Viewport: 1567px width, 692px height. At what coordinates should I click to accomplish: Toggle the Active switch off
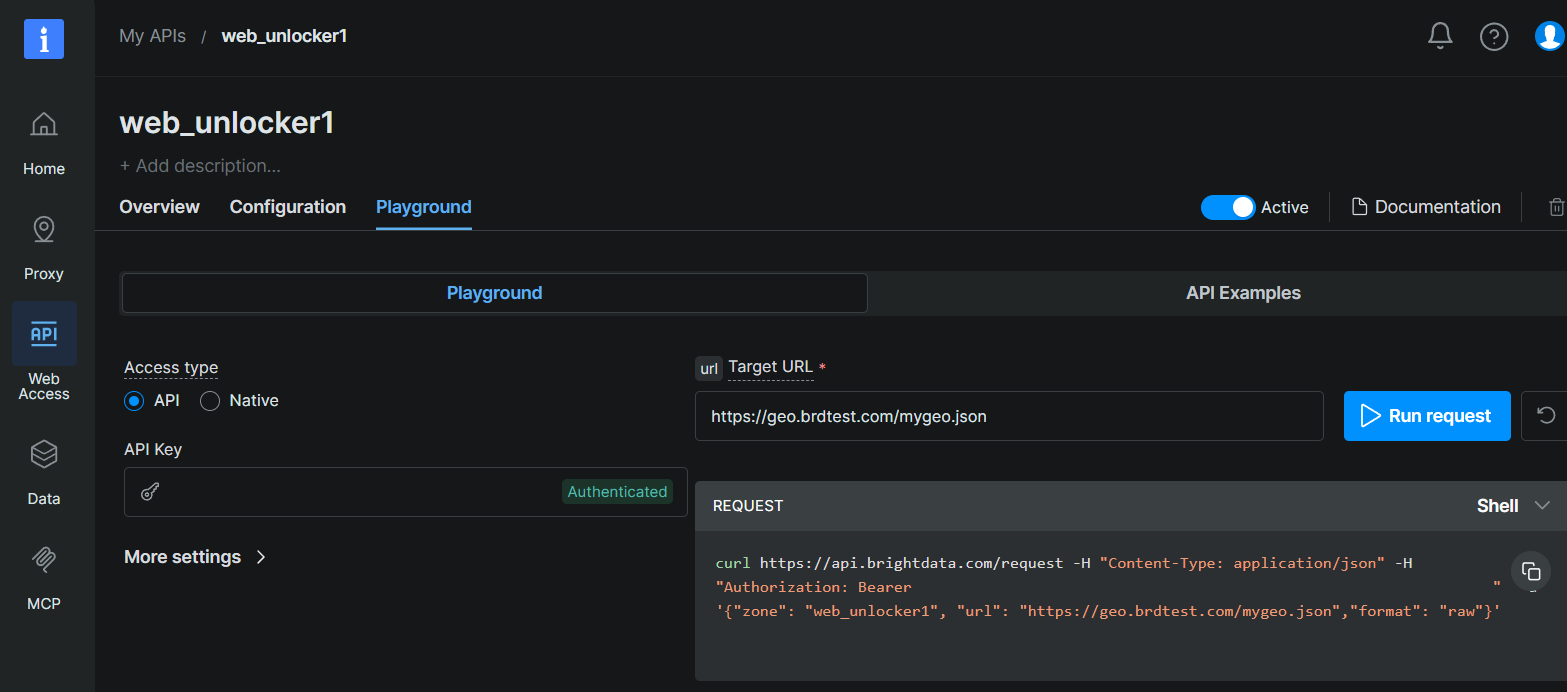coord(1228,207)
